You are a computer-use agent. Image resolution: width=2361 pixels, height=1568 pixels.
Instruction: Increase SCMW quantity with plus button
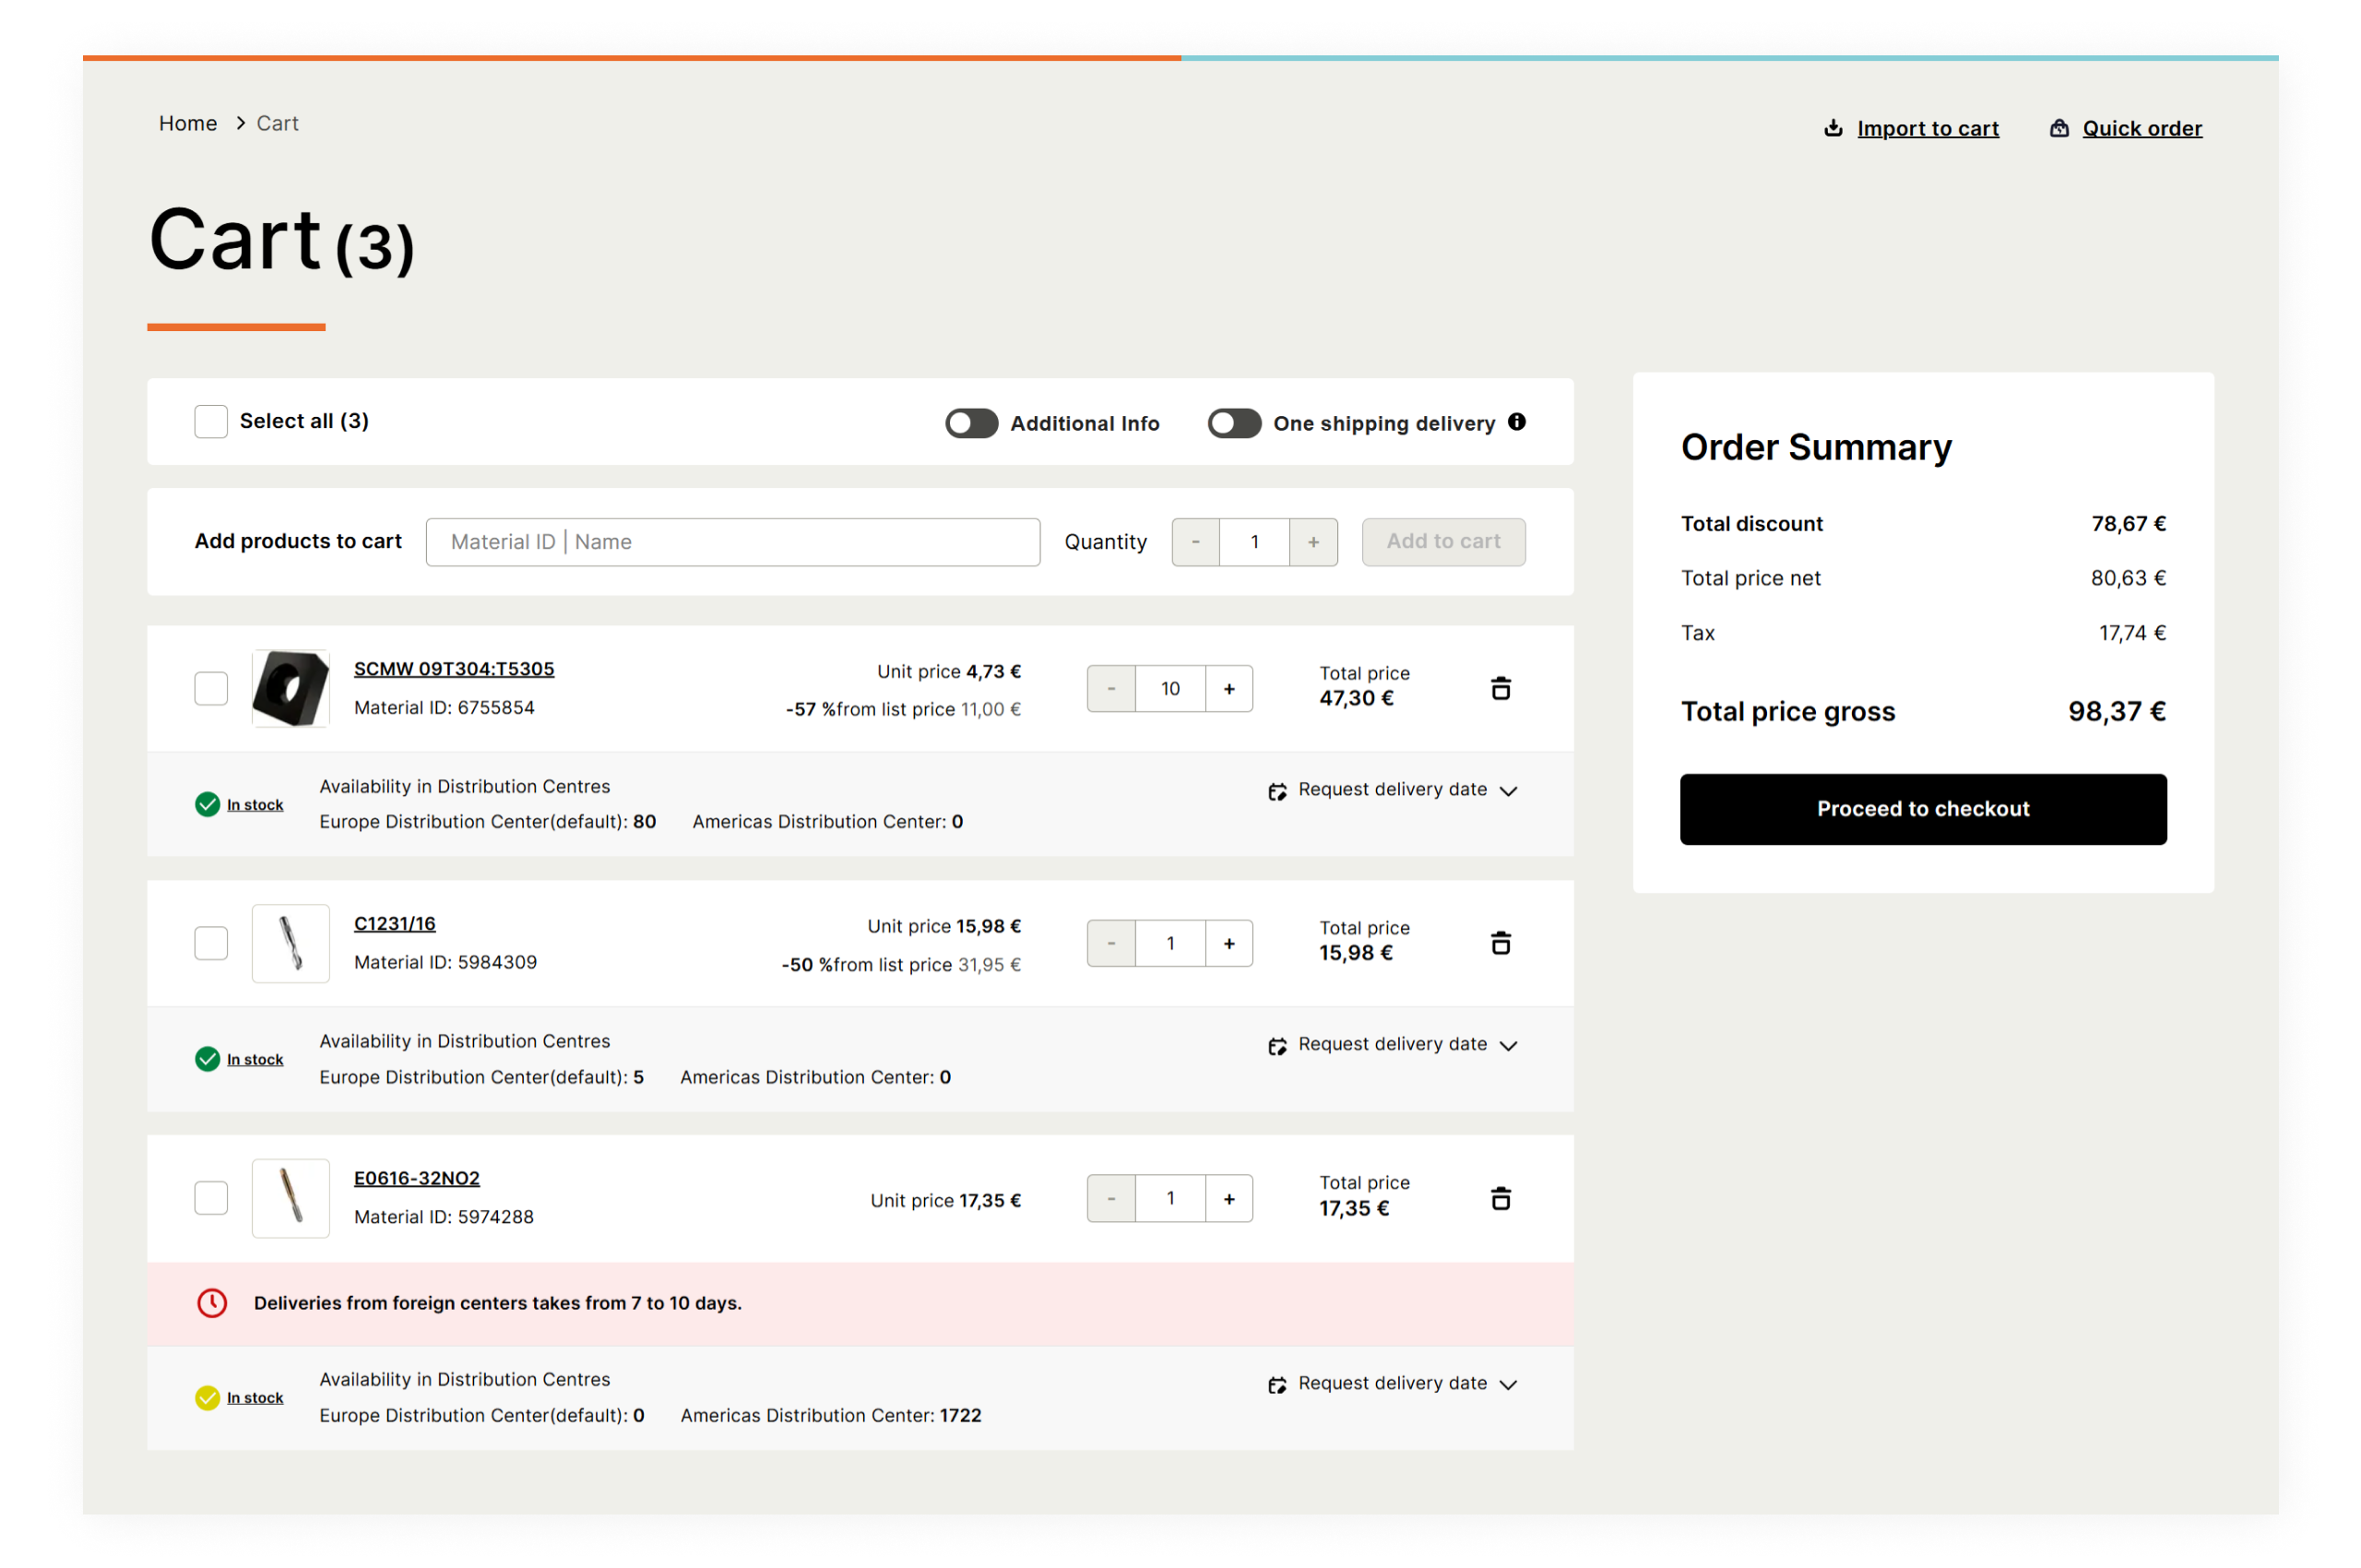coord(1229,688)
